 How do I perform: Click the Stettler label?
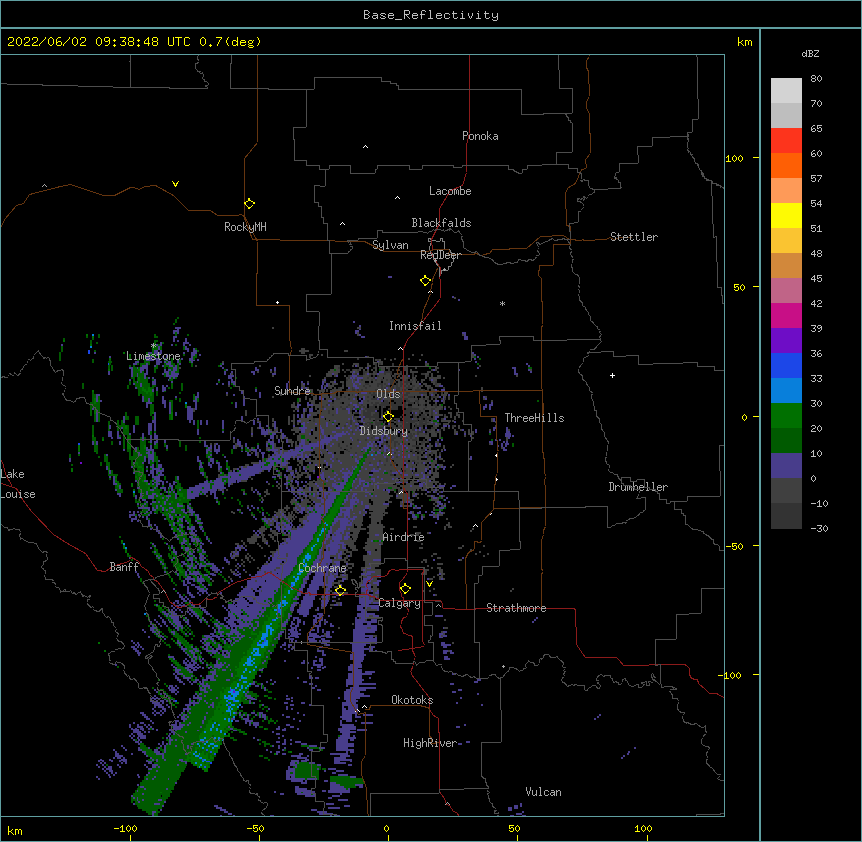634,237
